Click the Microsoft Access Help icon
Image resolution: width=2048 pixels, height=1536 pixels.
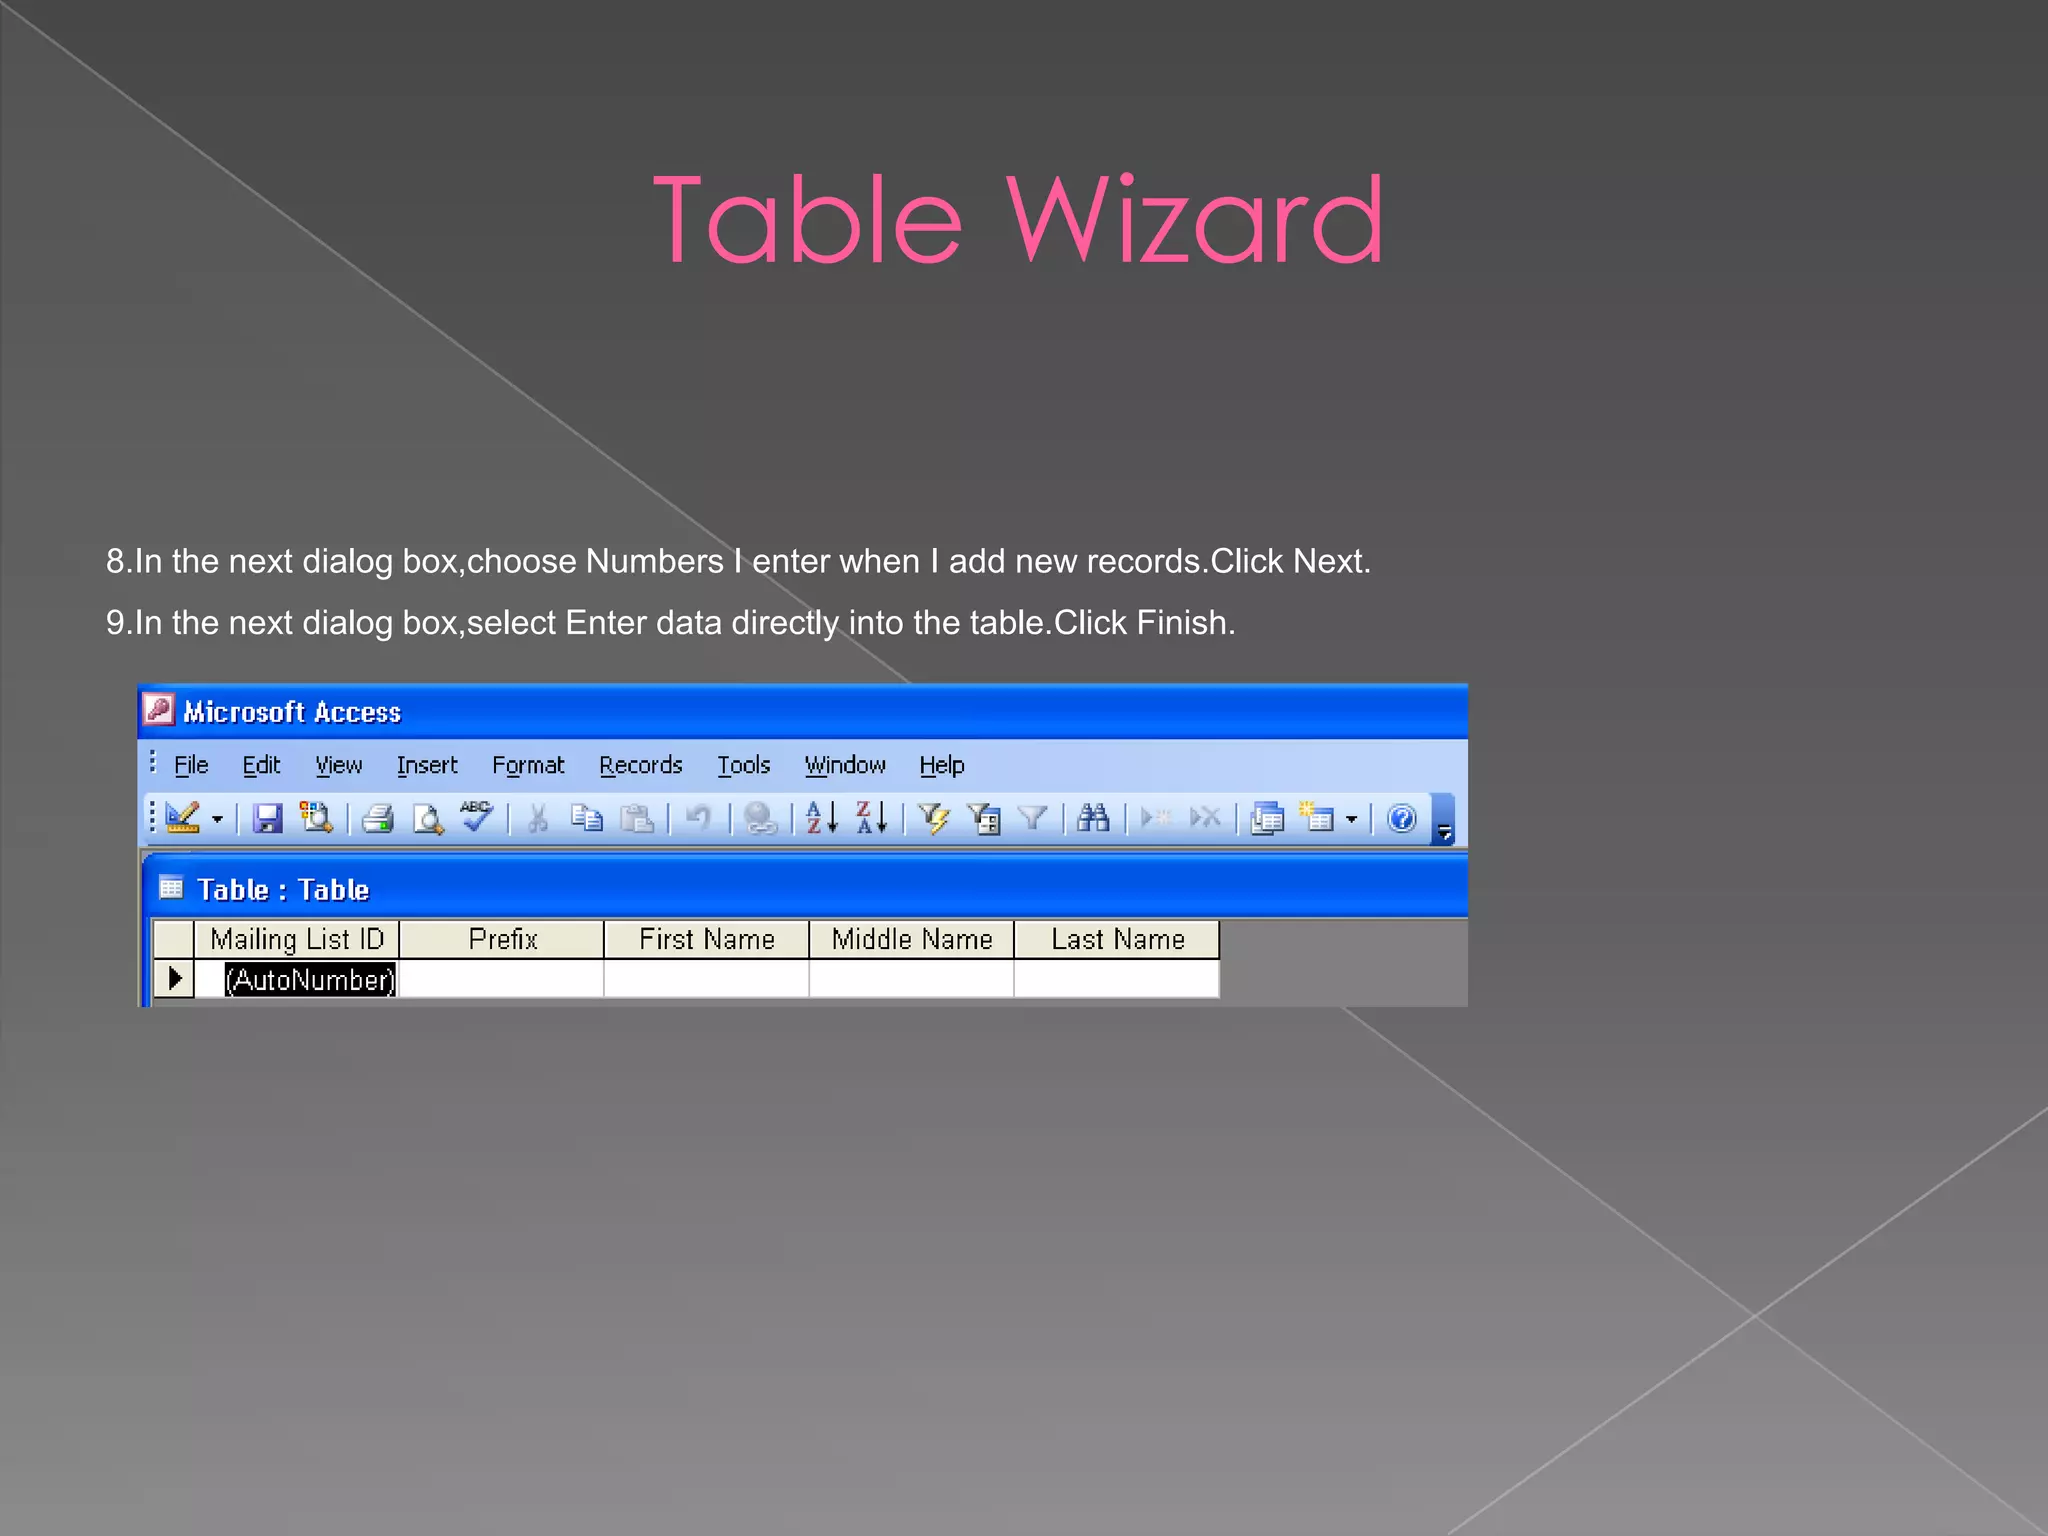1402,818
